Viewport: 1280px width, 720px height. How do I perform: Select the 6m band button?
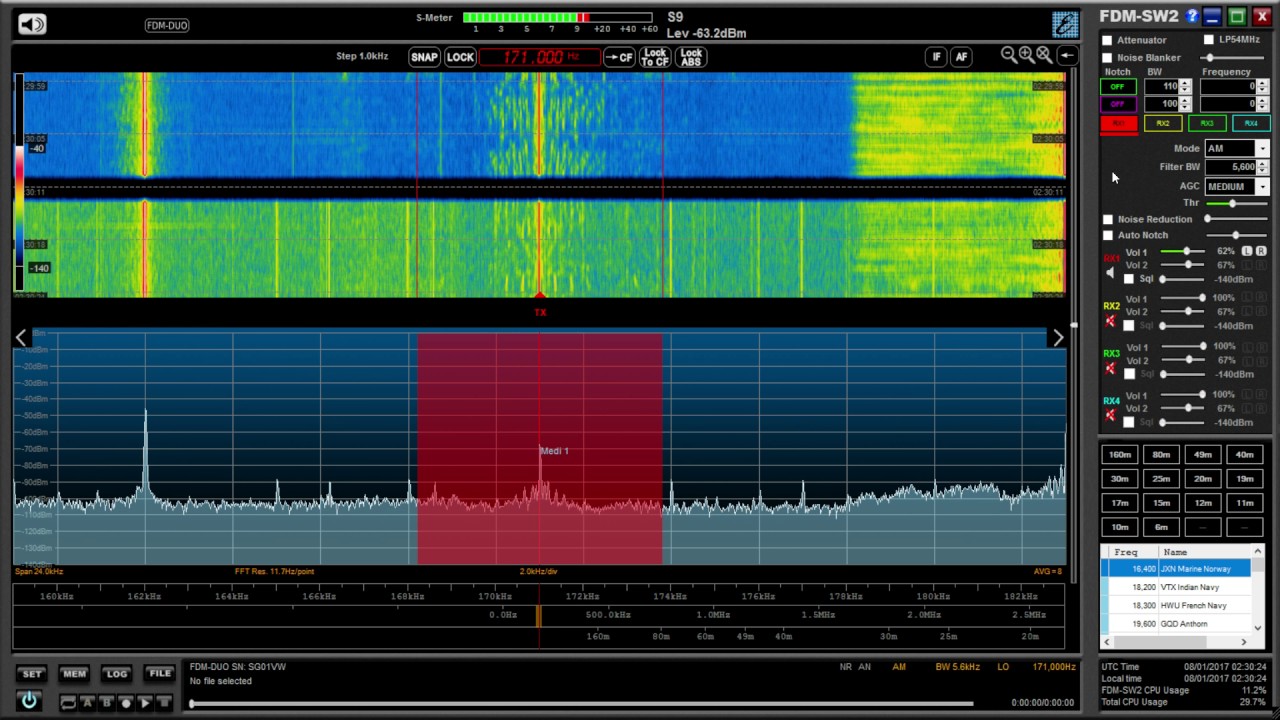[x=1161, y=527]
